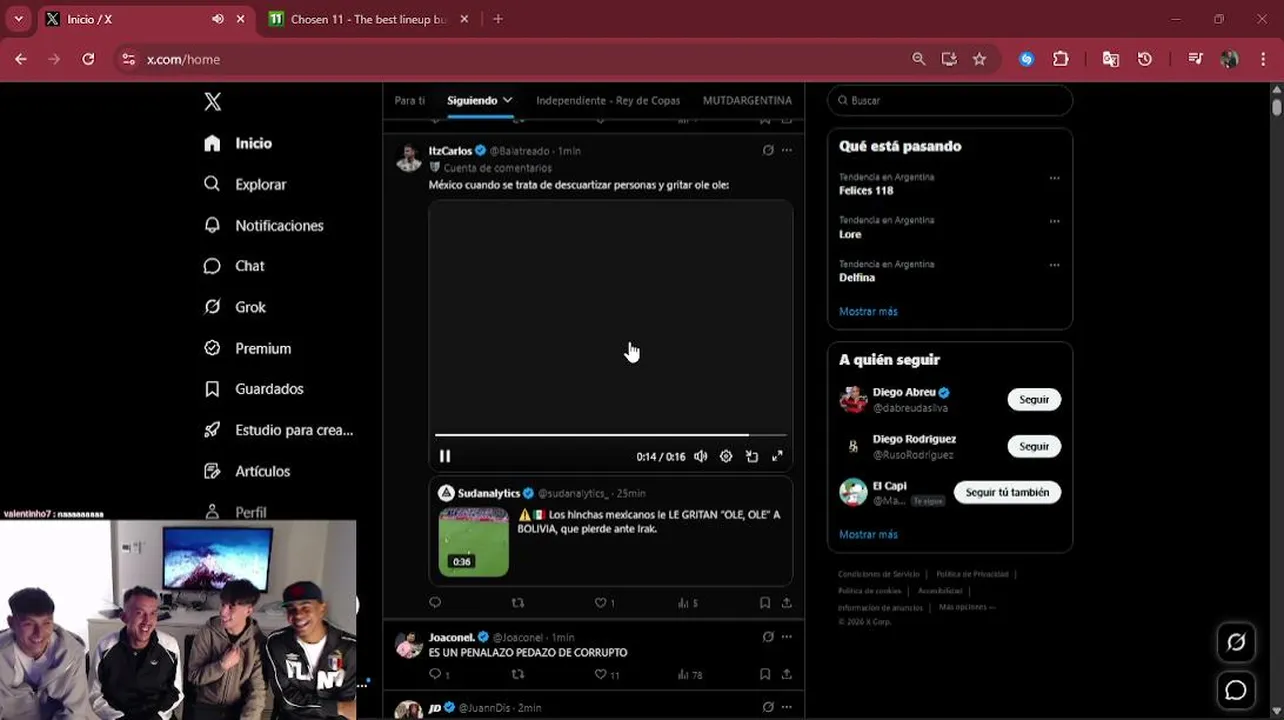Mute the Inicio / X tab audio
The width and height of the screenshot is (1284, 720).
(218, 19)
